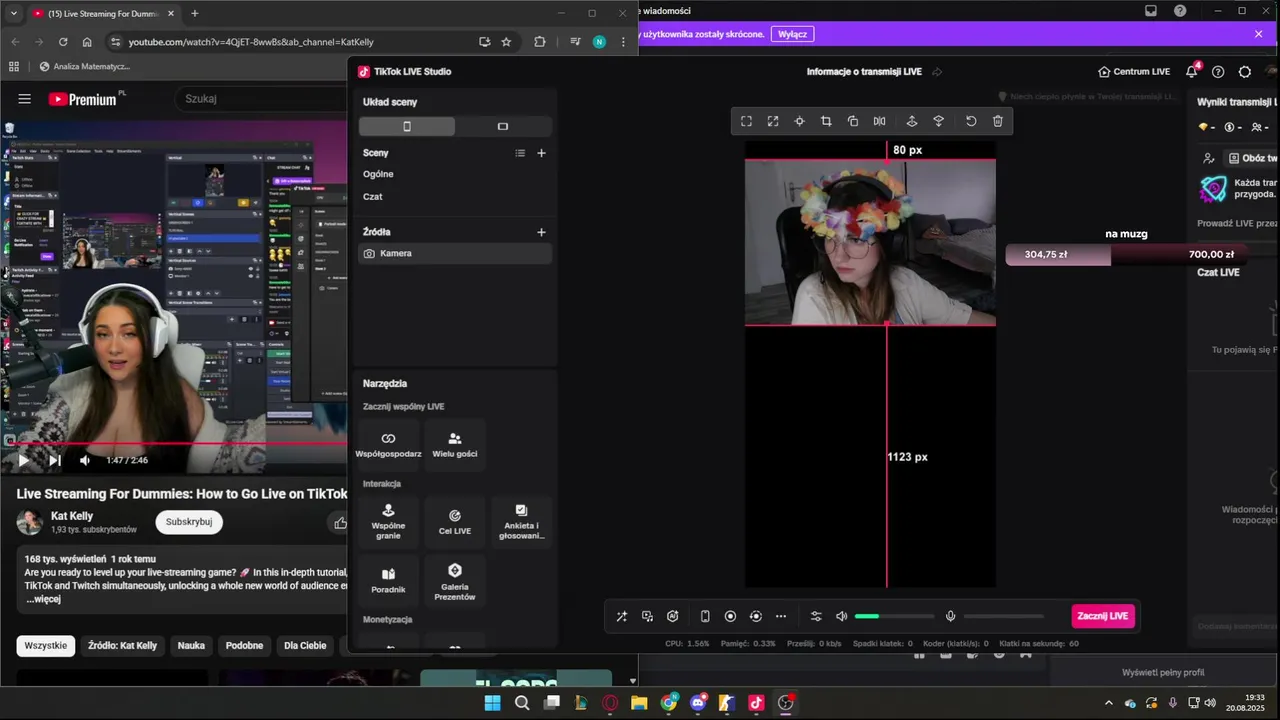1280x720 pixels.
Task: Open Galeria Prezentów tool
Action: [x=454, y=580]
